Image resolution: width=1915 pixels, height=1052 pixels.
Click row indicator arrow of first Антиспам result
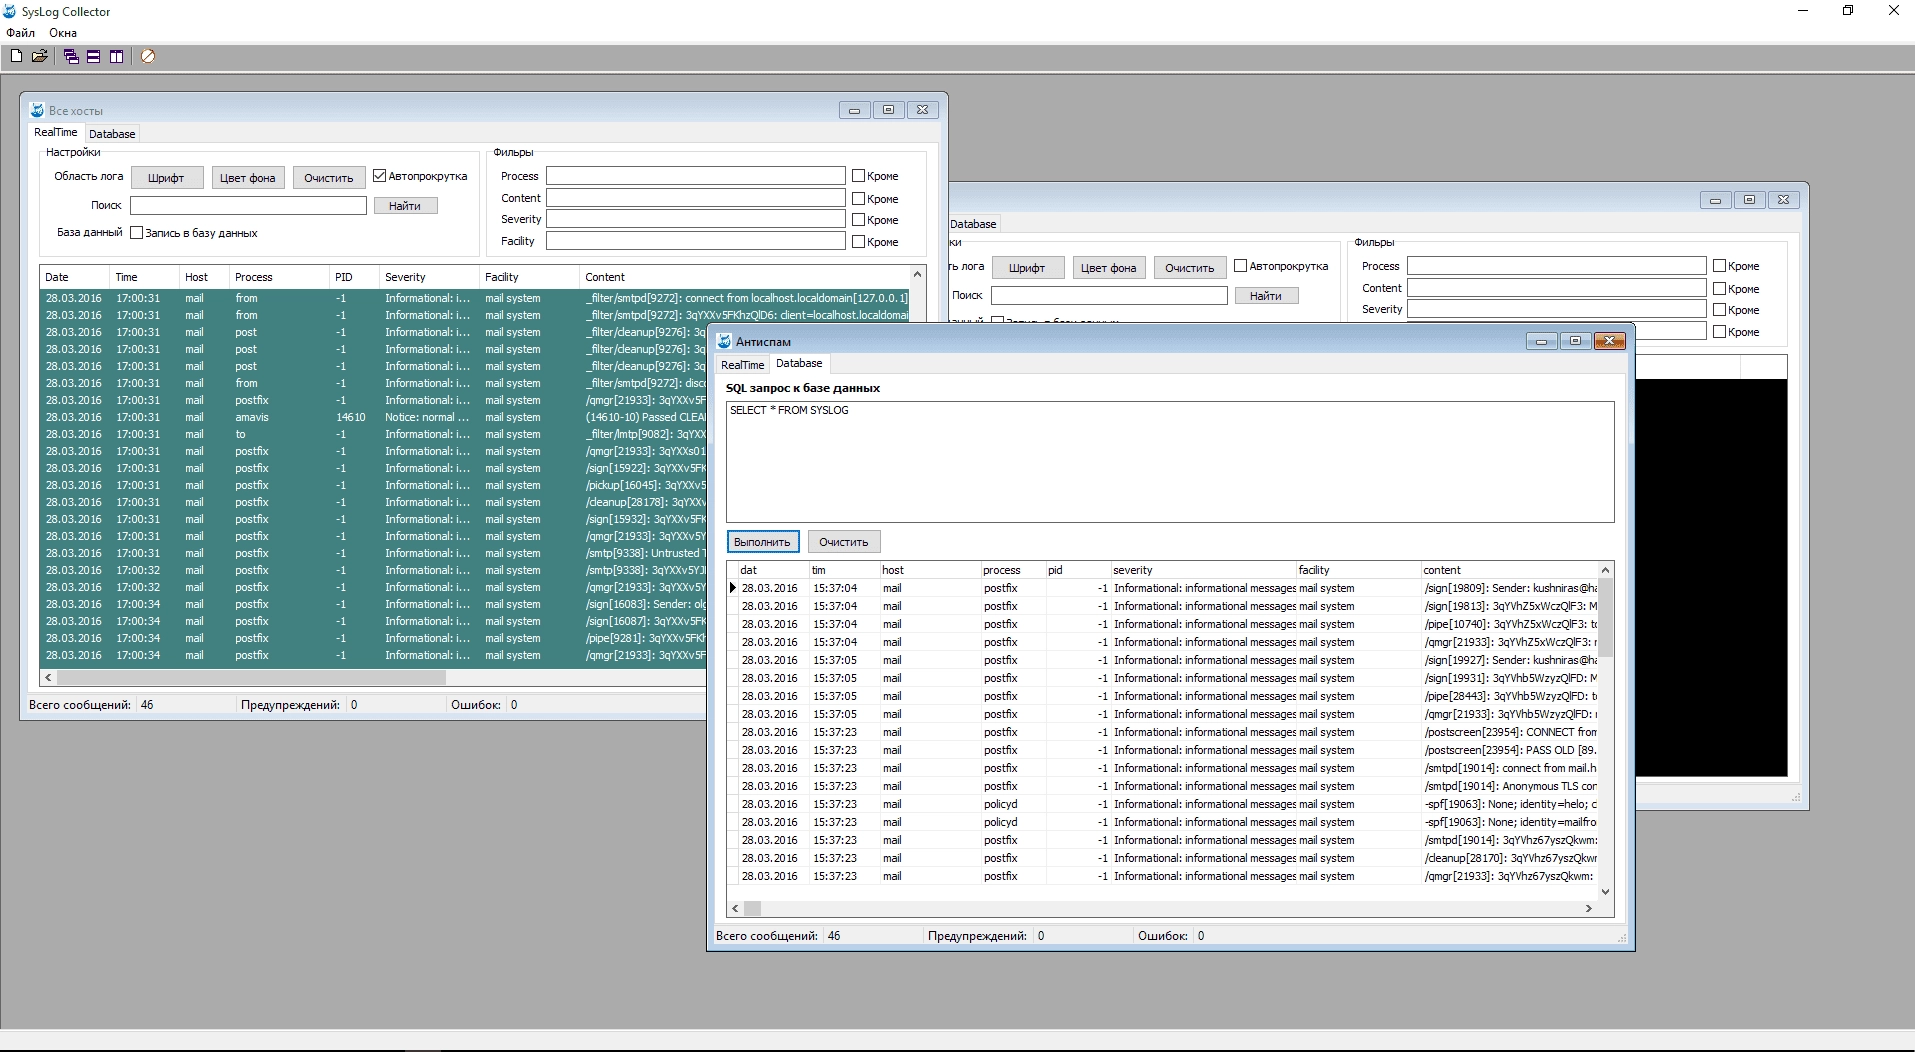pyautogui.click(x=733, y=588)
